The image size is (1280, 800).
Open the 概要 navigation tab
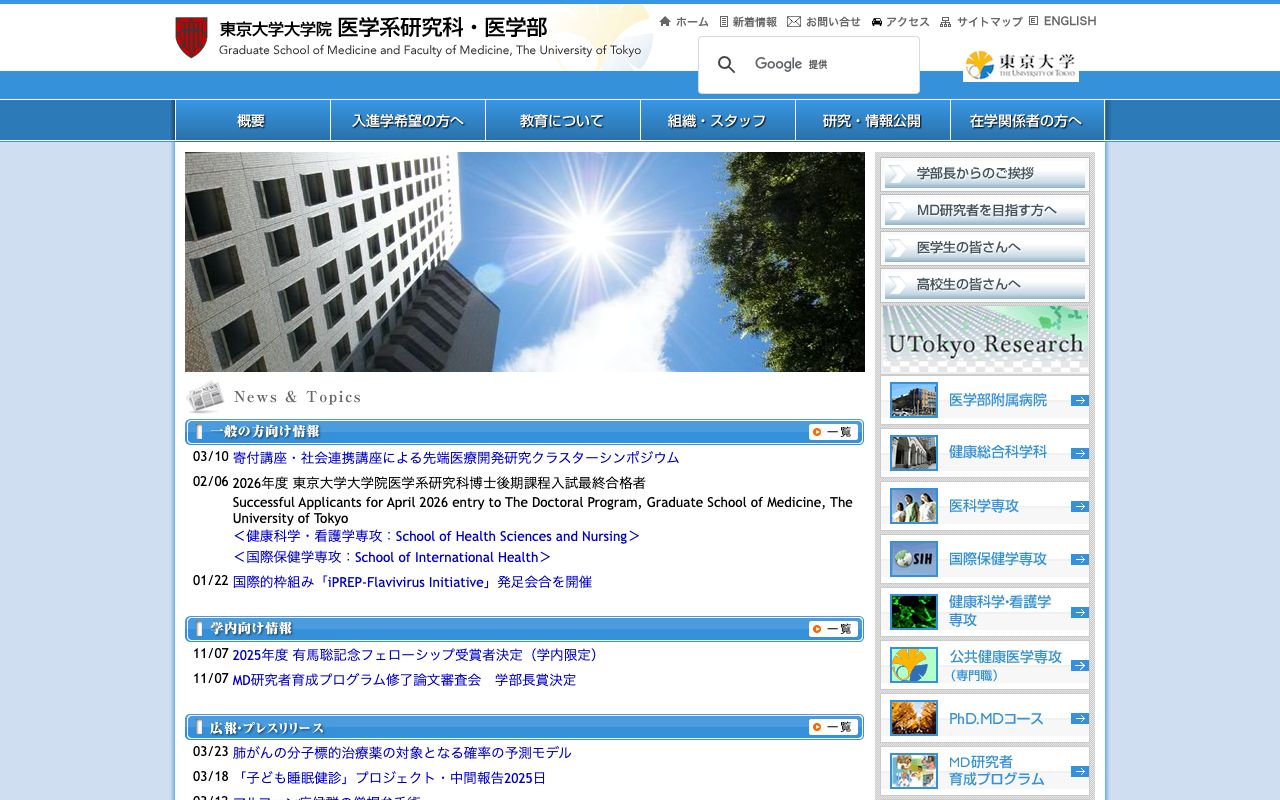[251, 119]
